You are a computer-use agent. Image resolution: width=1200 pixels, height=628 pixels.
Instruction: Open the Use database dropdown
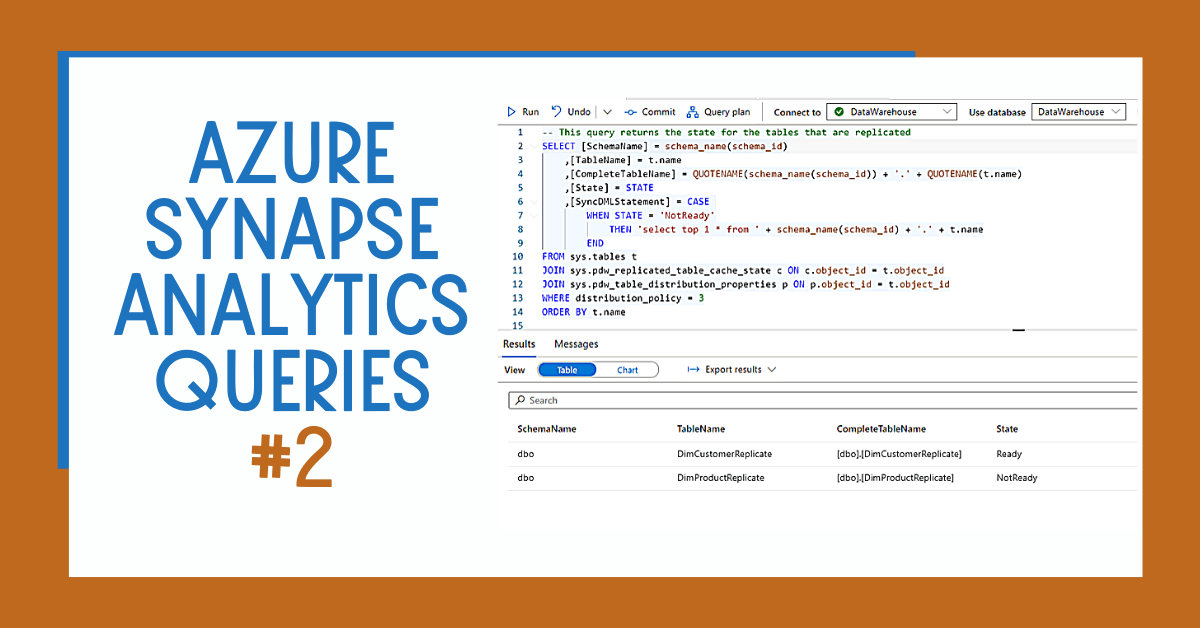pyautogui.click(x=1079, y=112)
